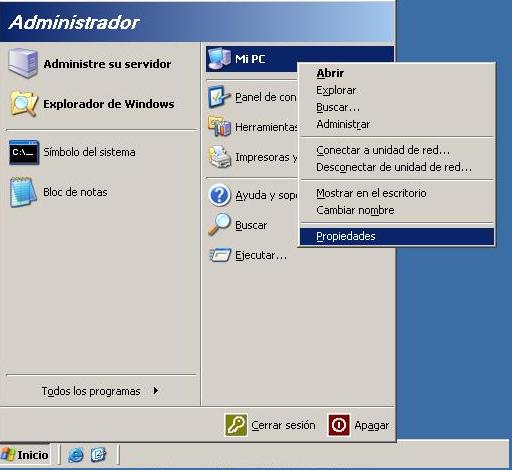Viewport: 512px width, 470px height.
Task: Open the Inicio start button
Action: tap(25, 455)
